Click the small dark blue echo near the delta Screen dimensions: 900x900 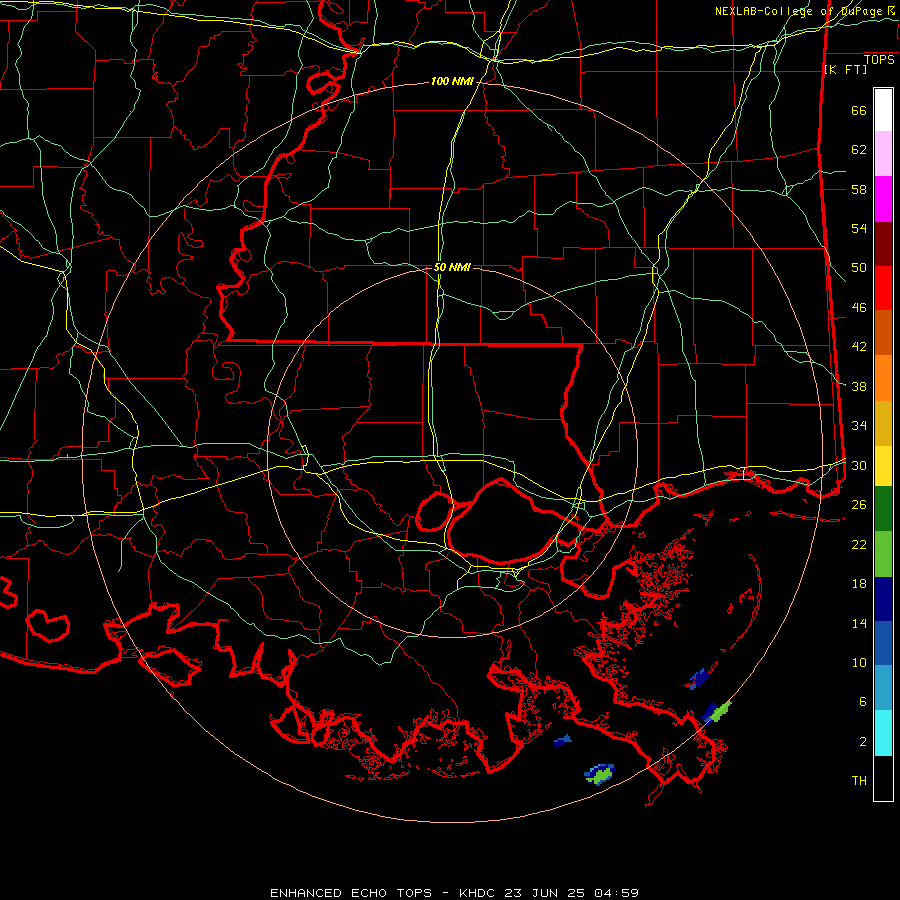(562, 741)
